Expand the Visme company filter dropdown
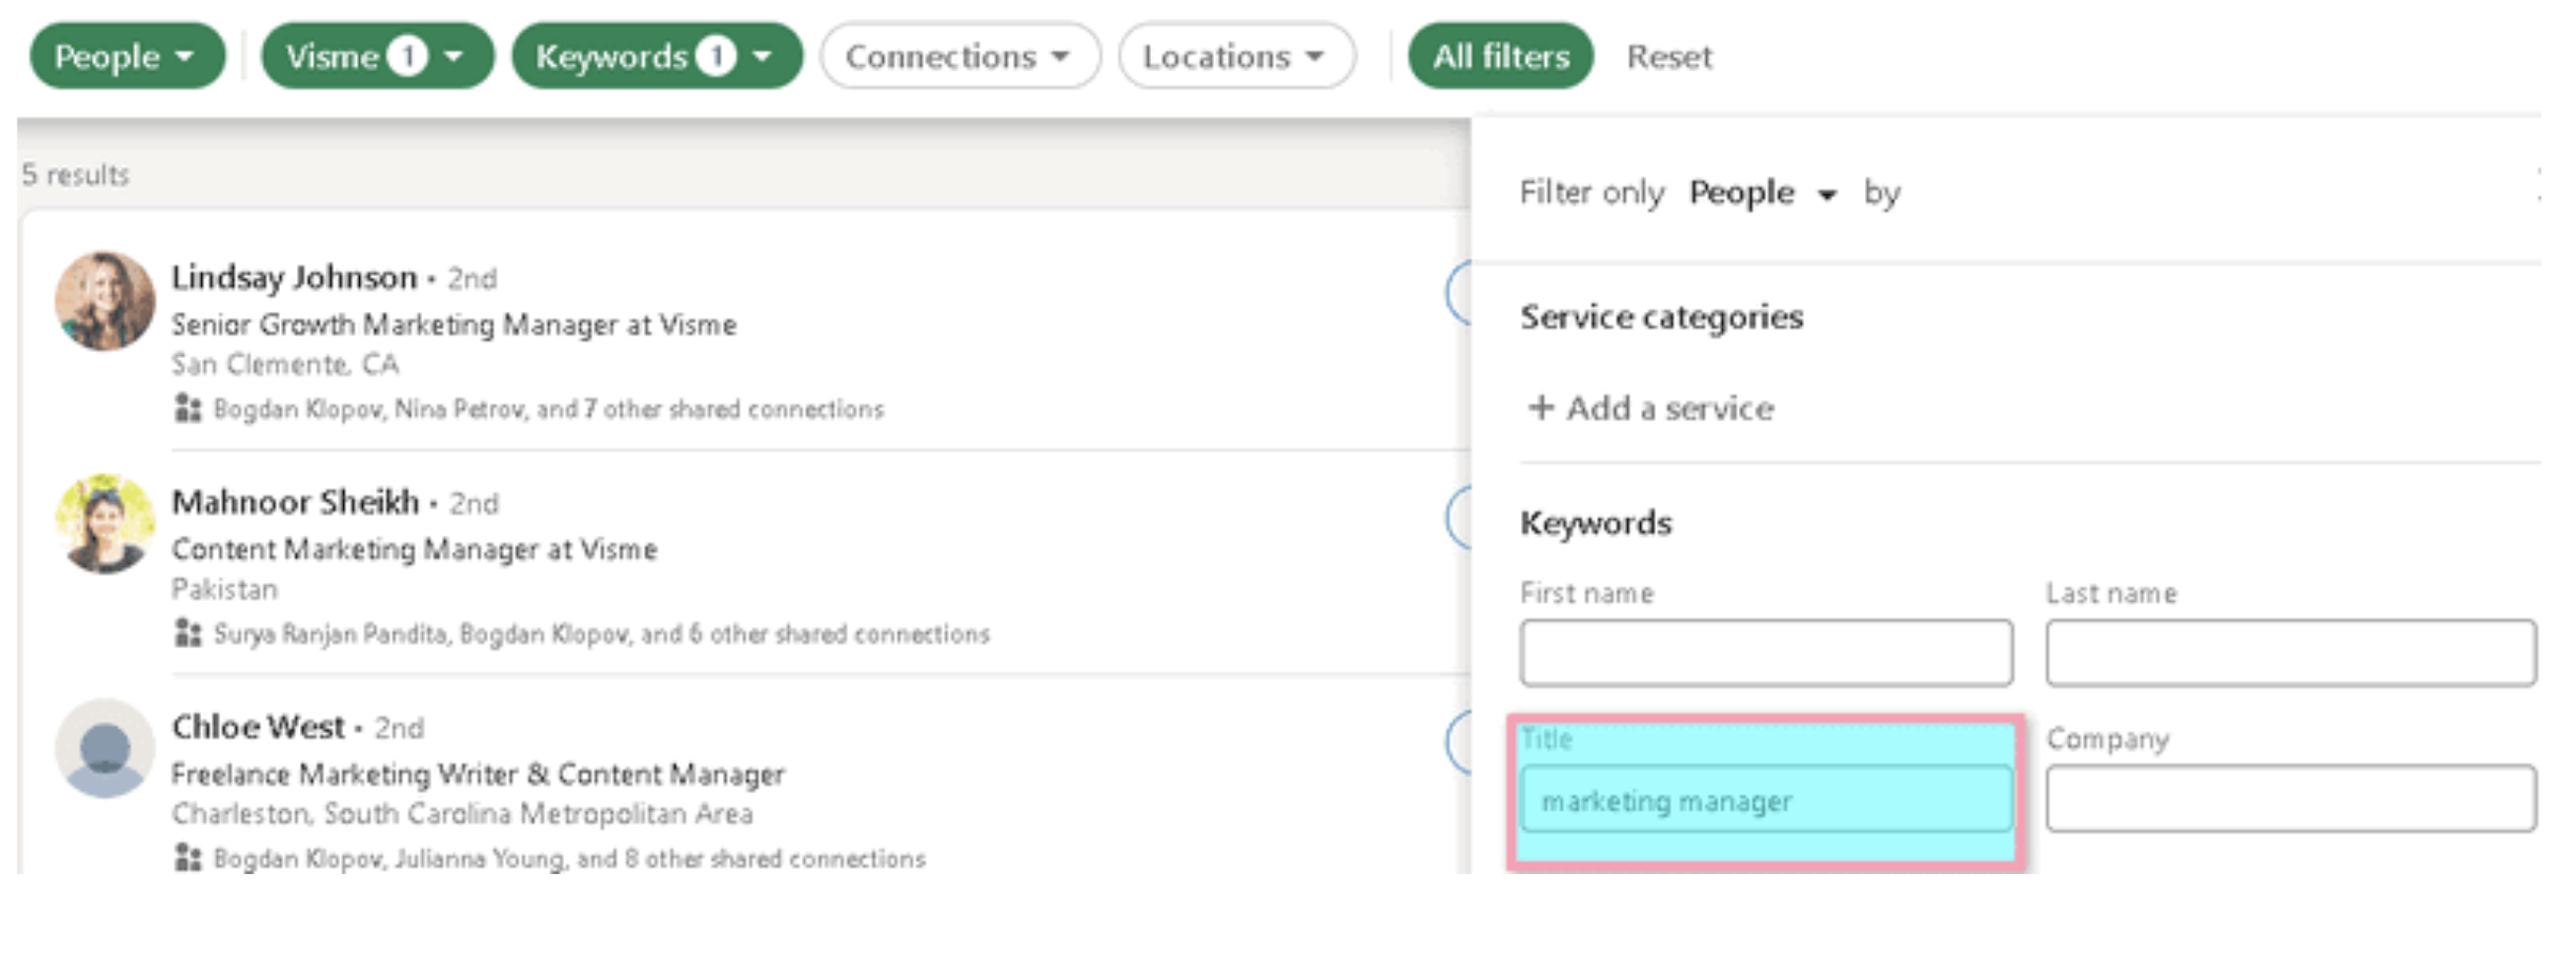The height and width of the screenshot is (955, 2576). [x=377, y=56]
